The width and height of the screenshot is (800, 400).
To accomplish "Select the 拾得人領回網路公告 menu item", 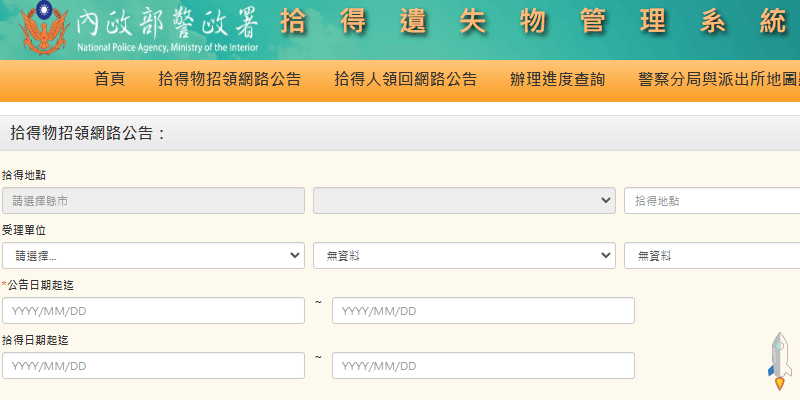I will point(405,80).
